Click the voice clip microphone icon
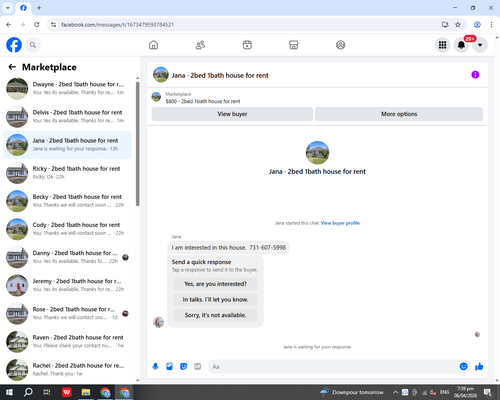 155,367
